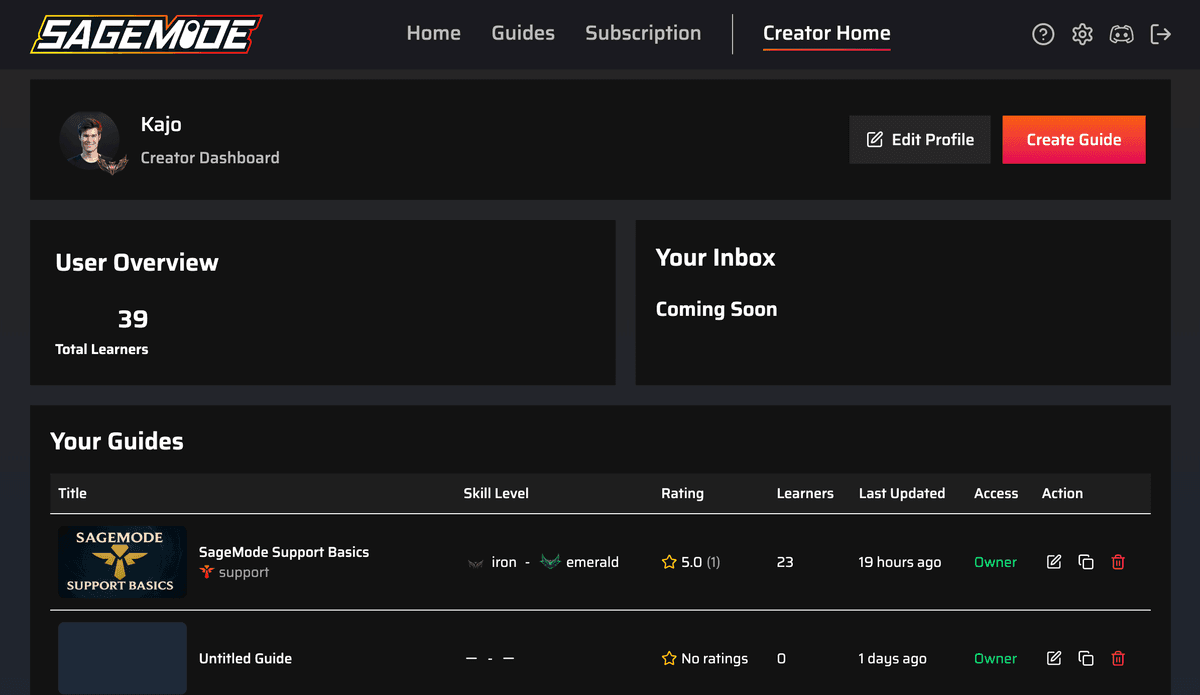Click the logout icon
Image resolution: width=1200 pixels, height=695 pixels.
(x=1161, y=35)
